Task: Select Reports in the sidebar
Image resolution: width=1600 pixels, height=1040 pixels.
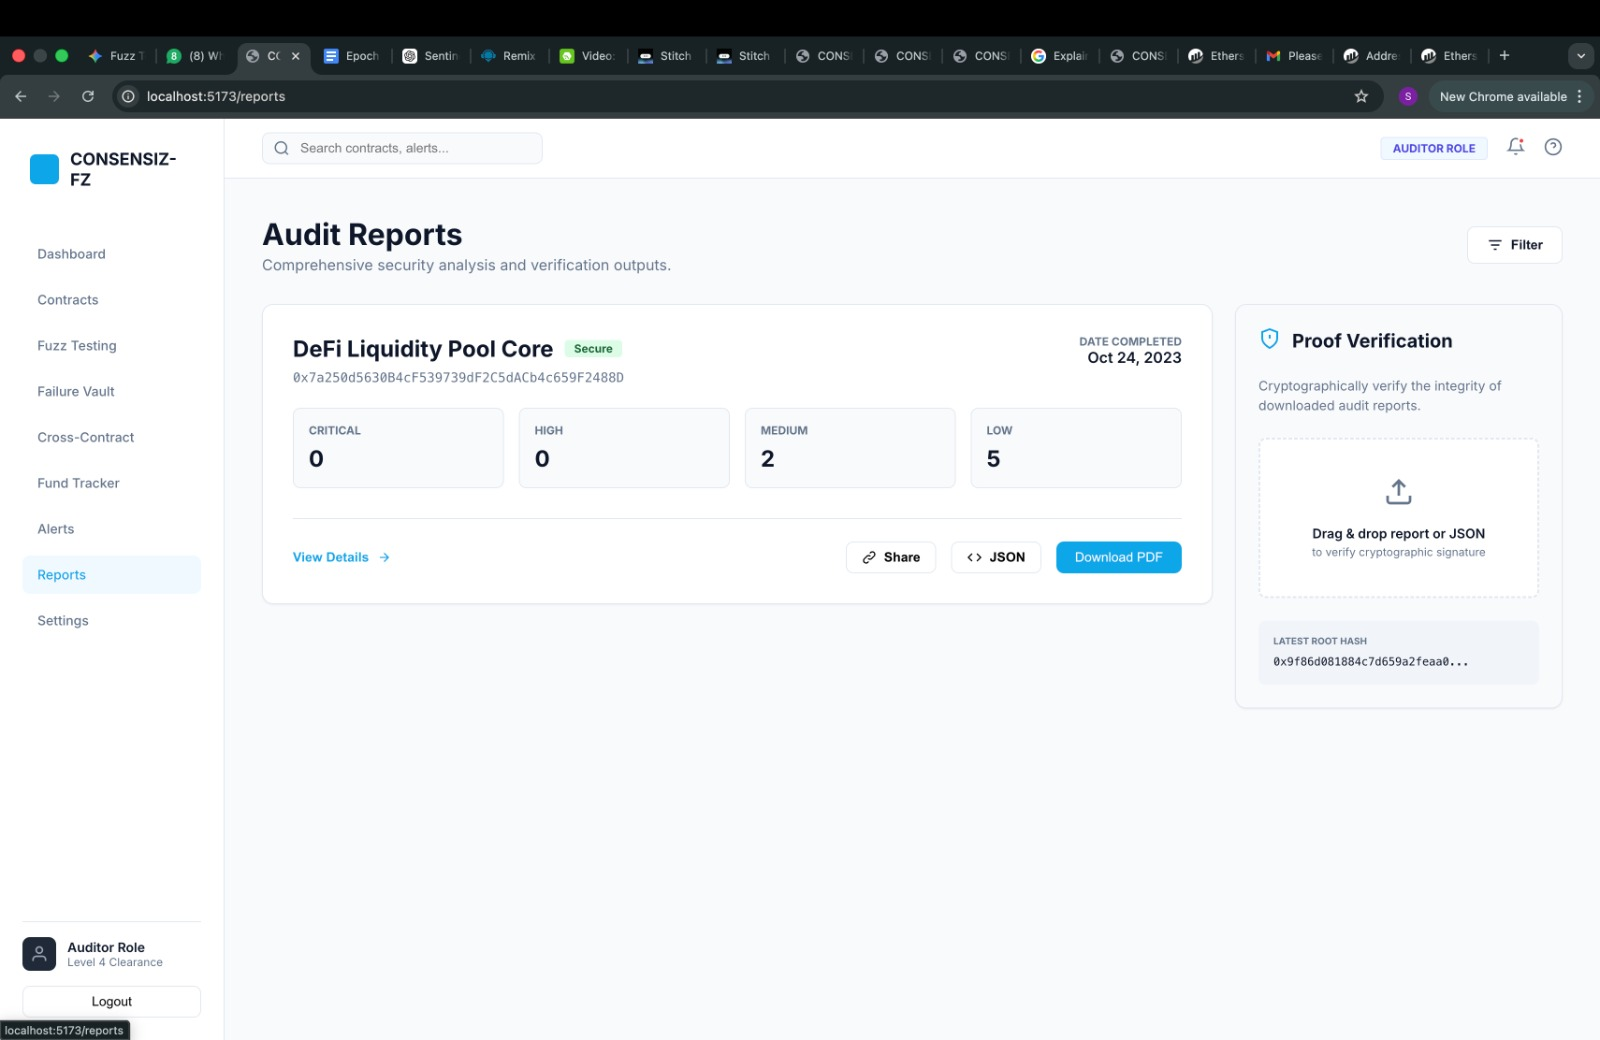Action: [111, 575]
